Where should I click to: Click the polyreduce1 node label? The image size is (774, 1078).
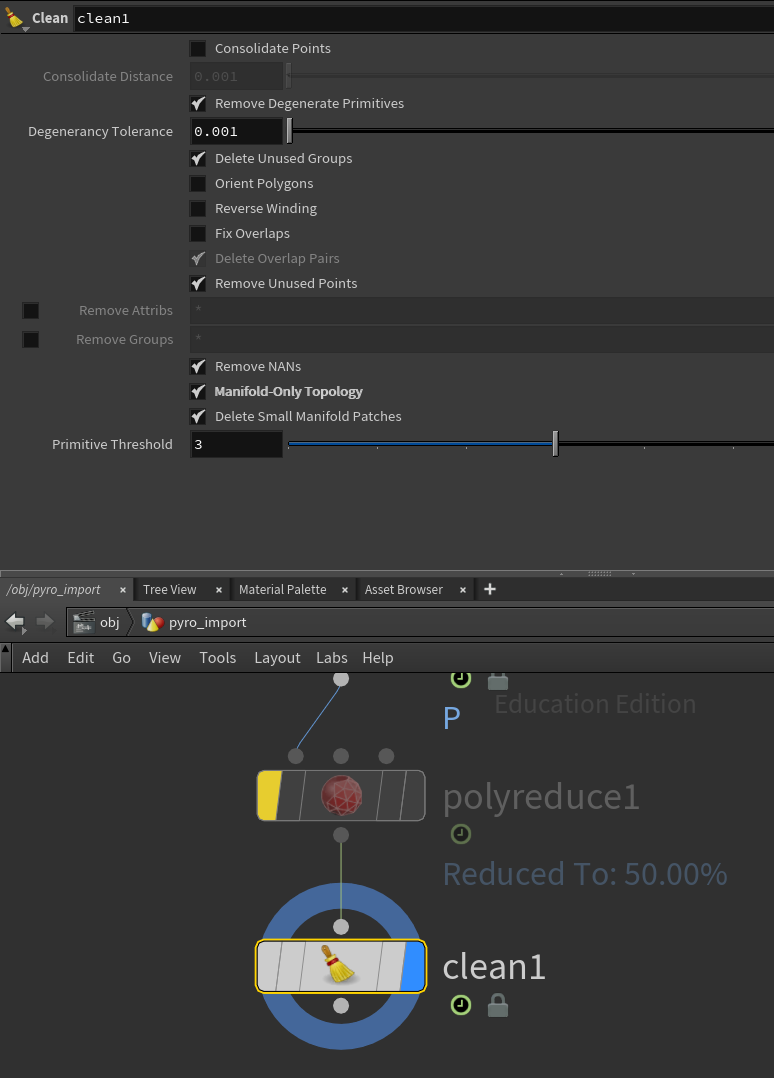541,798
